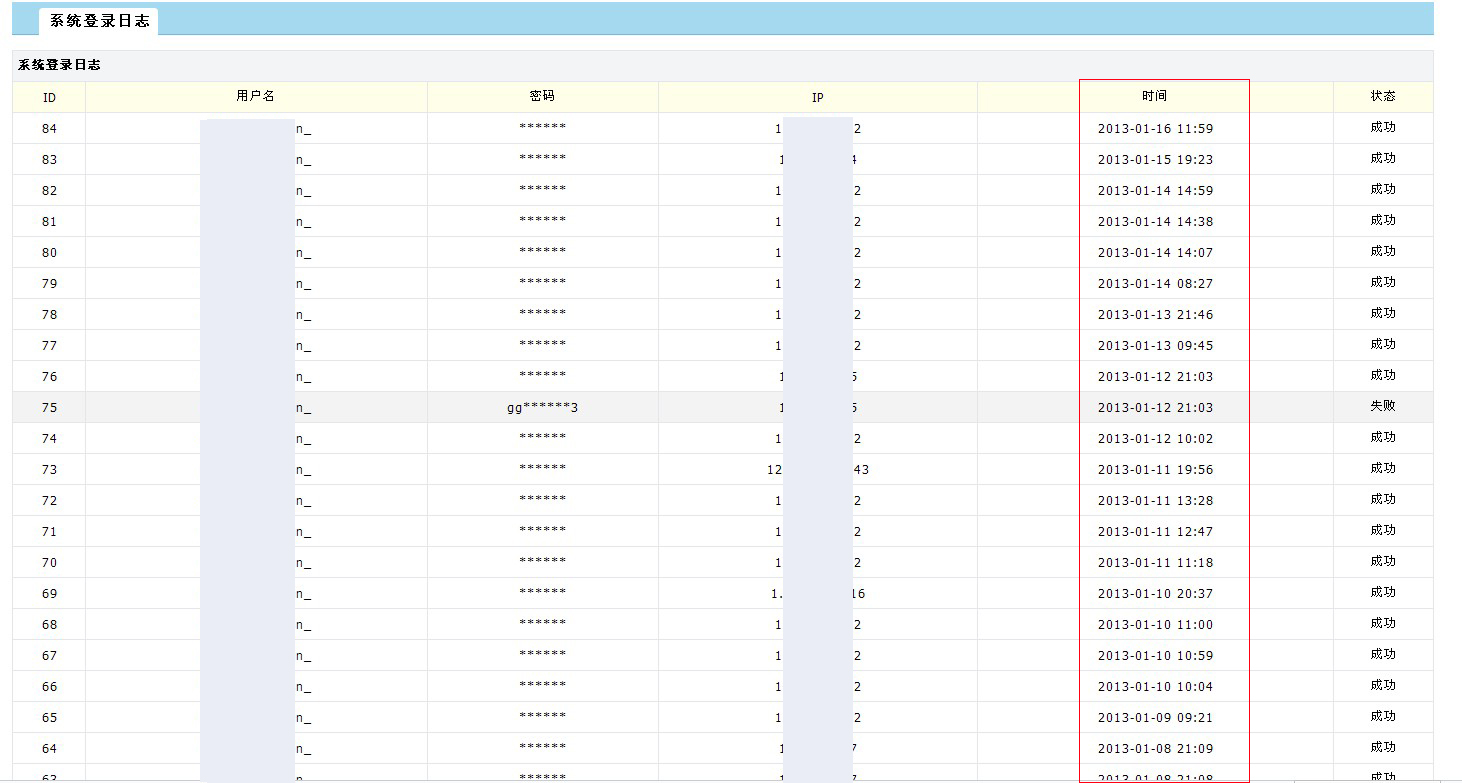Click the timestamp 2013-01-16 11:59
1462x783 pixels.
tap(1154, 128)
